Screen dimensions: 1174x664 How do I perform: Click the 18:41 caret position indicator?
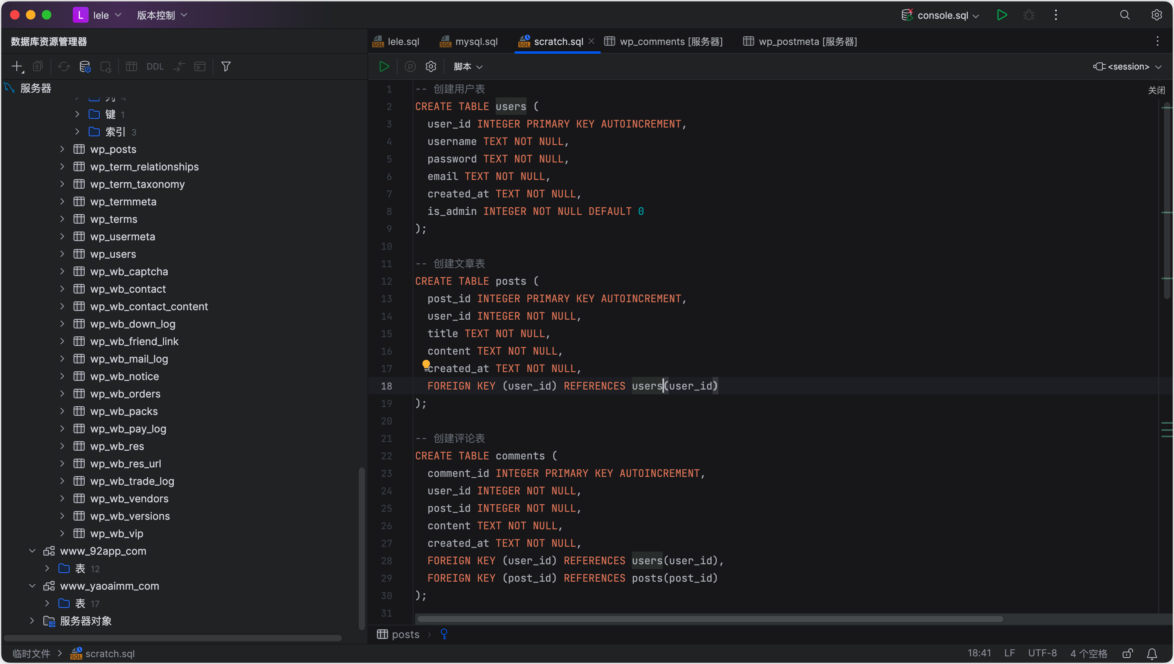(x=979, y=654)
